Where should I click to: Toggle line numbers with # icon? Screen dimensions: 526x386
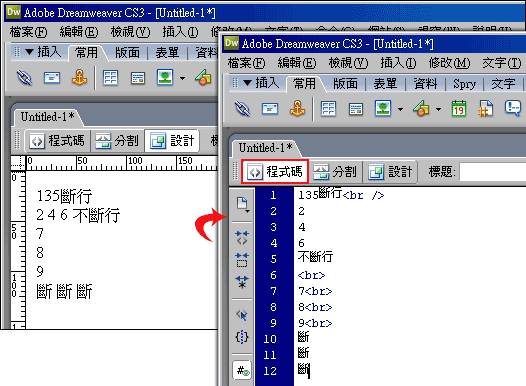pyautogui.click(x=242, y=371)
